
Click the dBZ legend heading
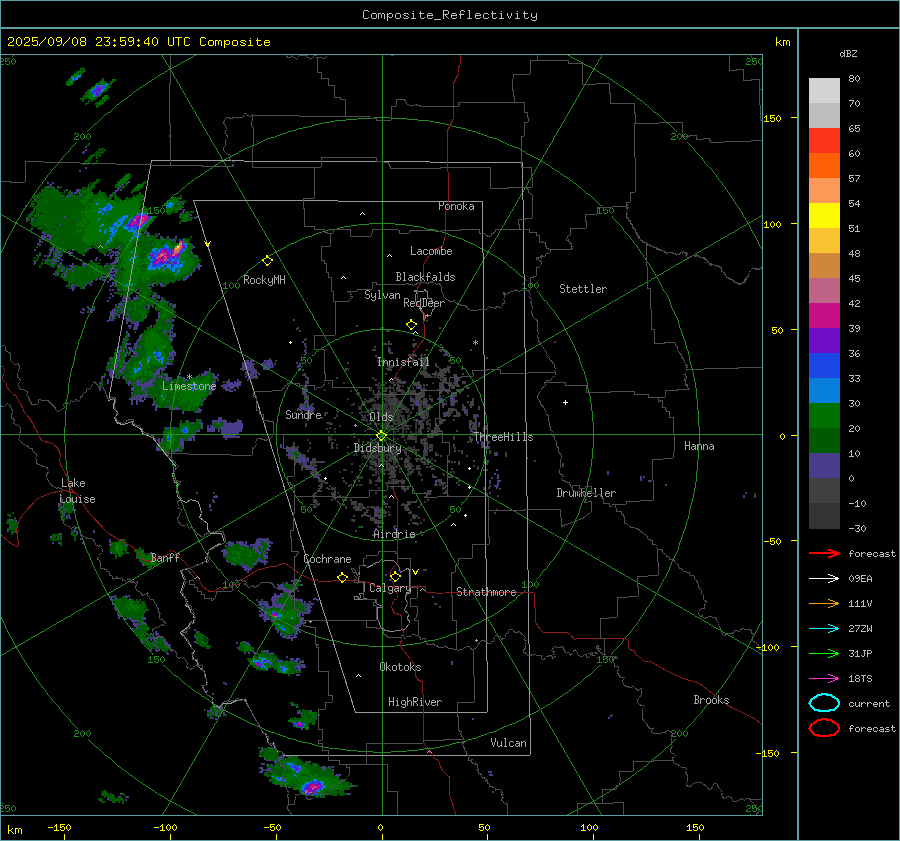pyautogui.click(x=848, y=54)
